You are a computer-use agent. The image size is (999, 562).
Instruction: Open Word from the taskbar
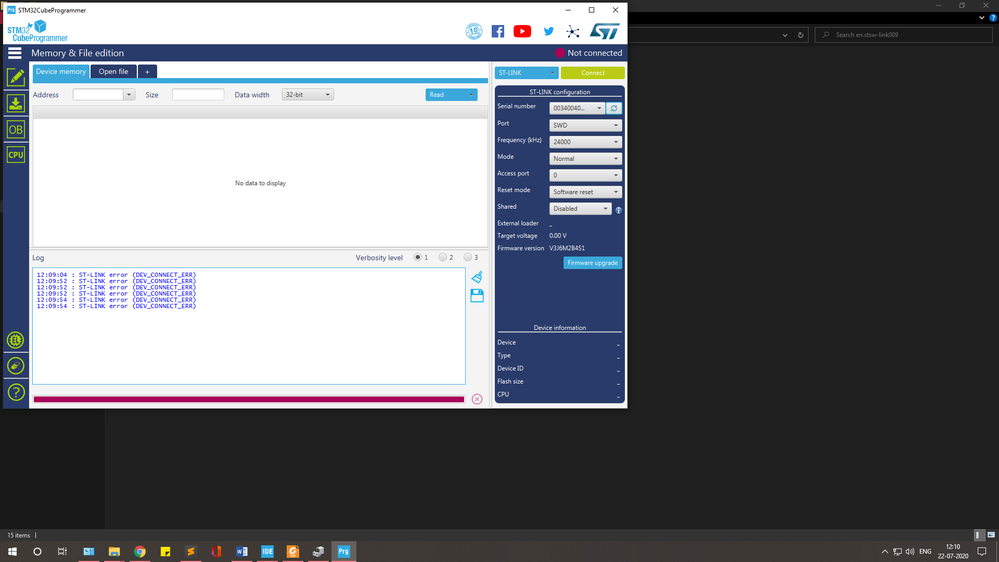[241, 551]
